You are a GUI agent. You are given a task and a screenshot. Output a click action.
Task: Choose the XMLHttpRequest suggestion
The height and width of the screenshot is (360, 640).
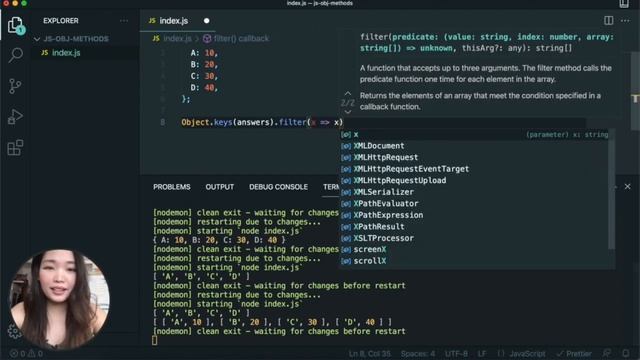point(474,157)
